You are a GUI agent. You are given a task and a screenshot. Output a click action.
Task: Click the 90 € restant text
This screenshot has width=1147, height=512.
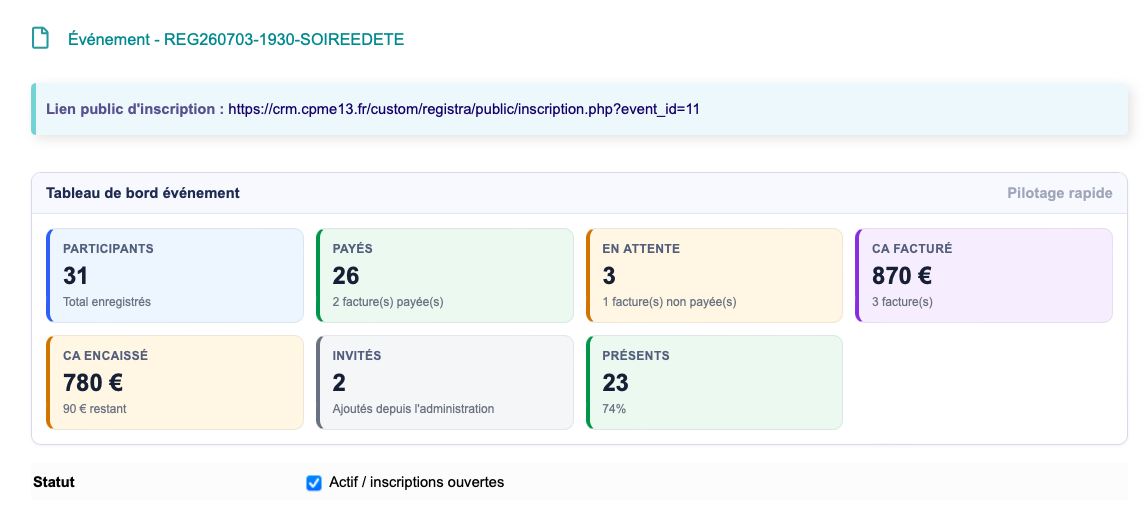[94, 409]
